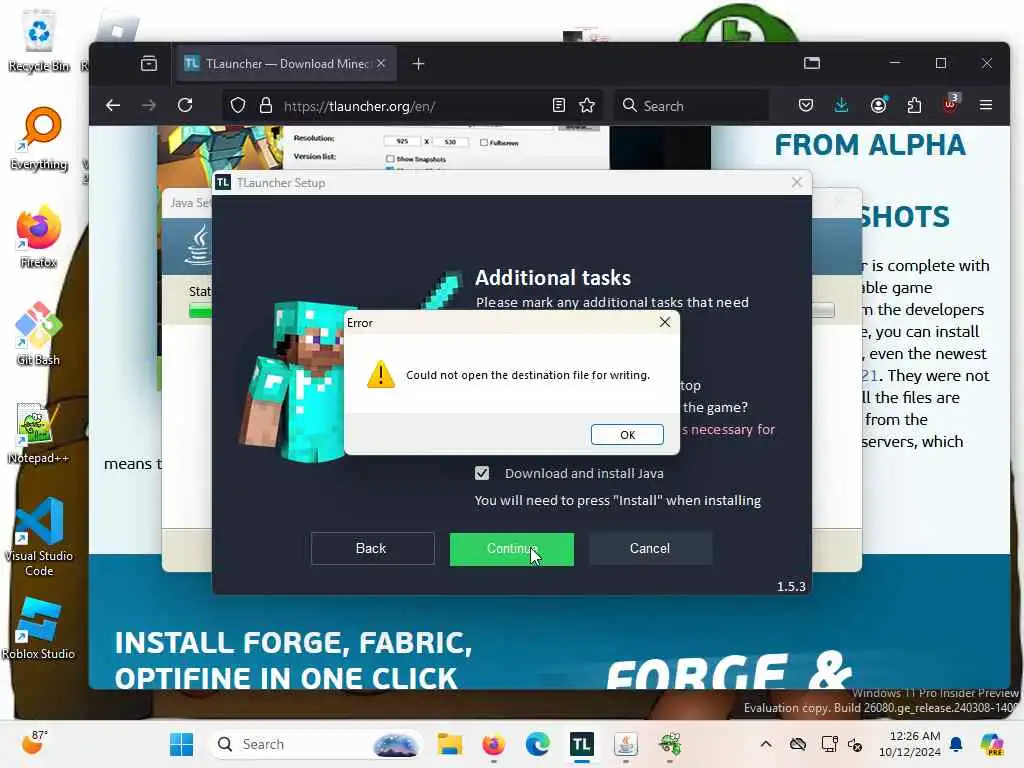Click the site security padlock icon
Viewport: 1024px width, 768px height.
[266, 105]
